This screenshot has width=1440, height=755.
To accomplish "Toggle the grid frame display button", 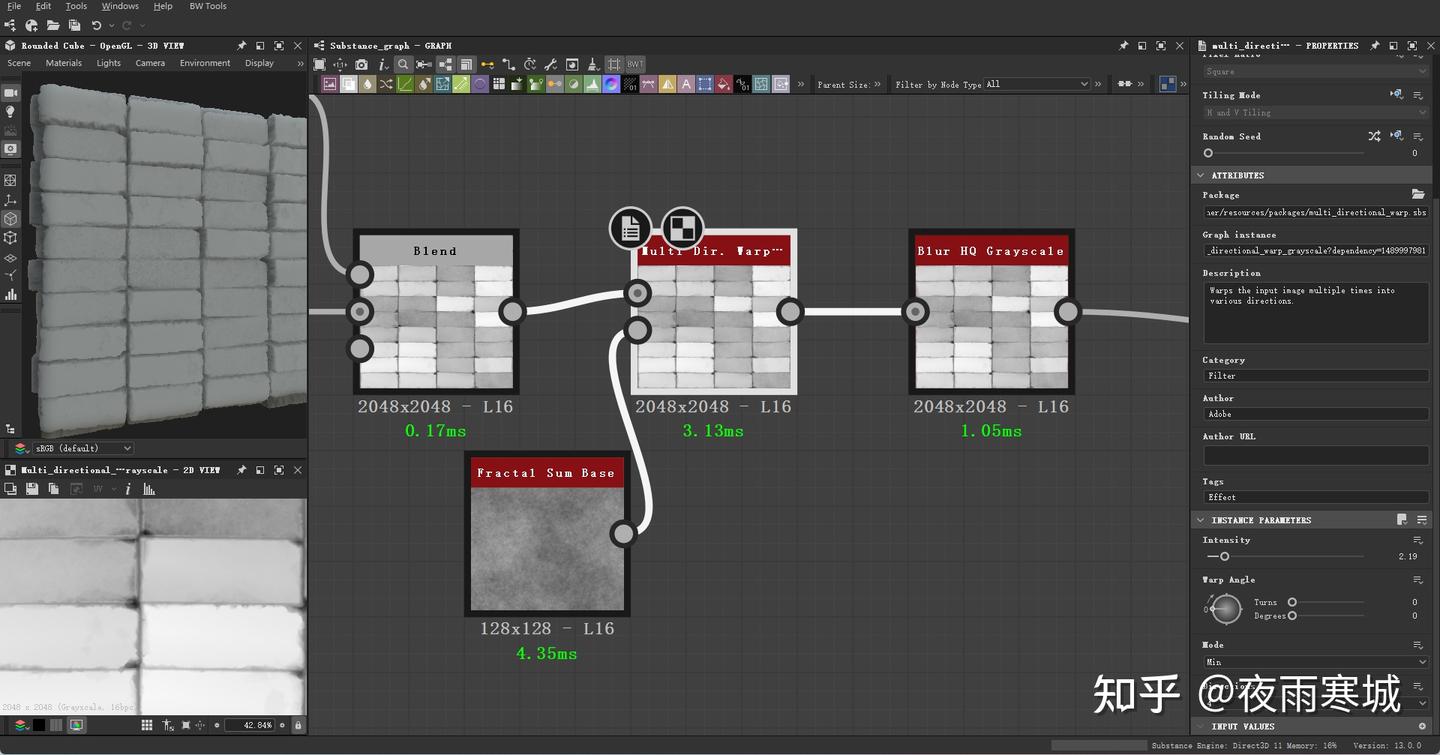I will (614, 64).
